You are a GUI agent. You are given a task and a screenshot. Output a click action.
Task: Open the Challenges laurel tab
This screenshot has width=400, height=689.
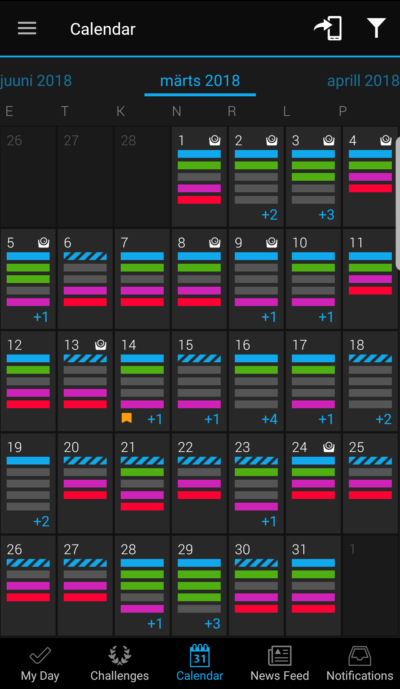120,664
